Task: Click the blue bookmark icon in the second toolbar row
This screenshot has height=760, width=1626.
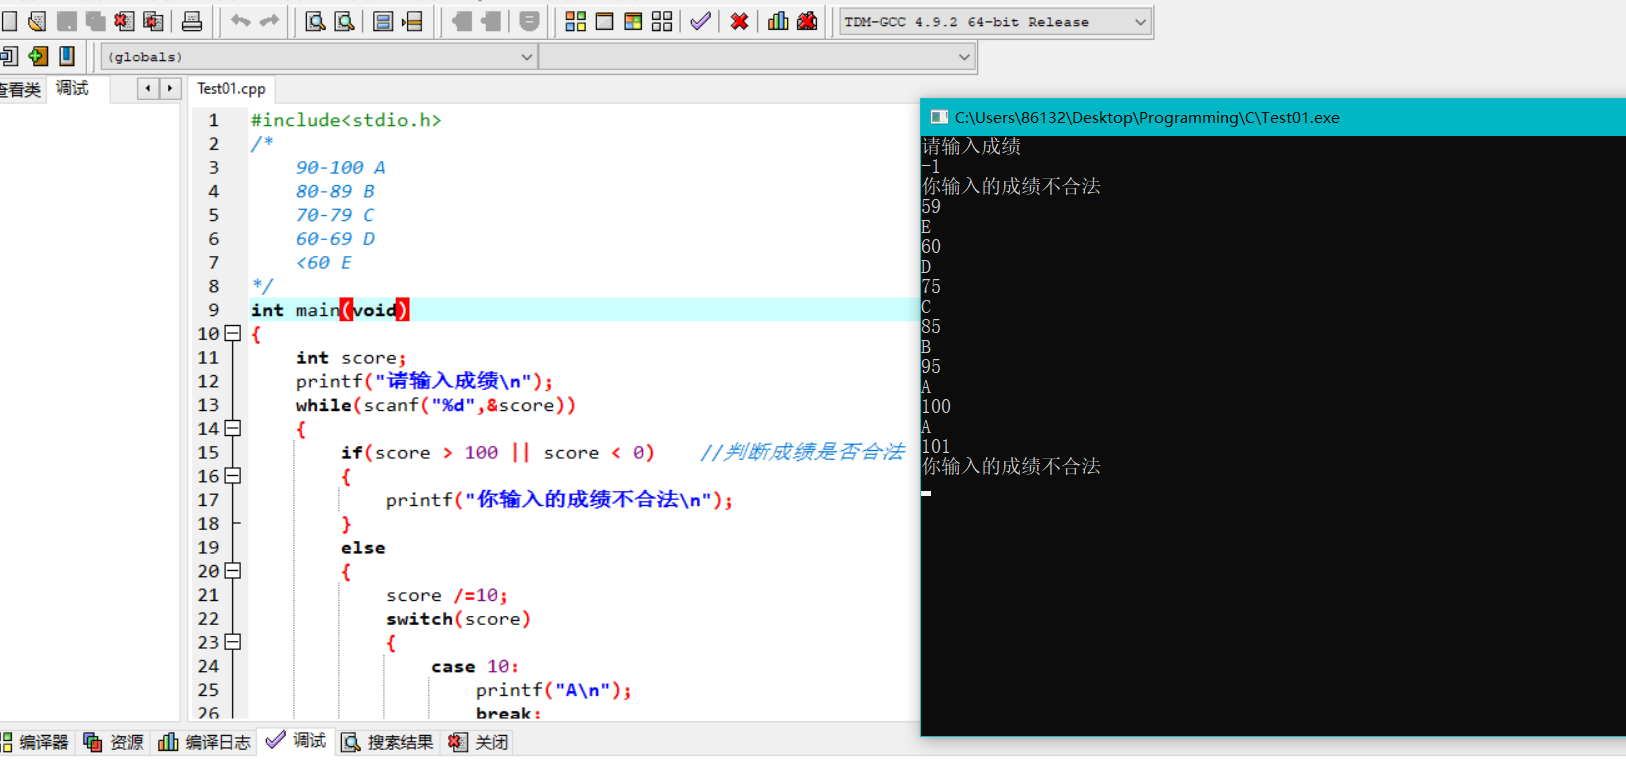Action: click(67, 56)
